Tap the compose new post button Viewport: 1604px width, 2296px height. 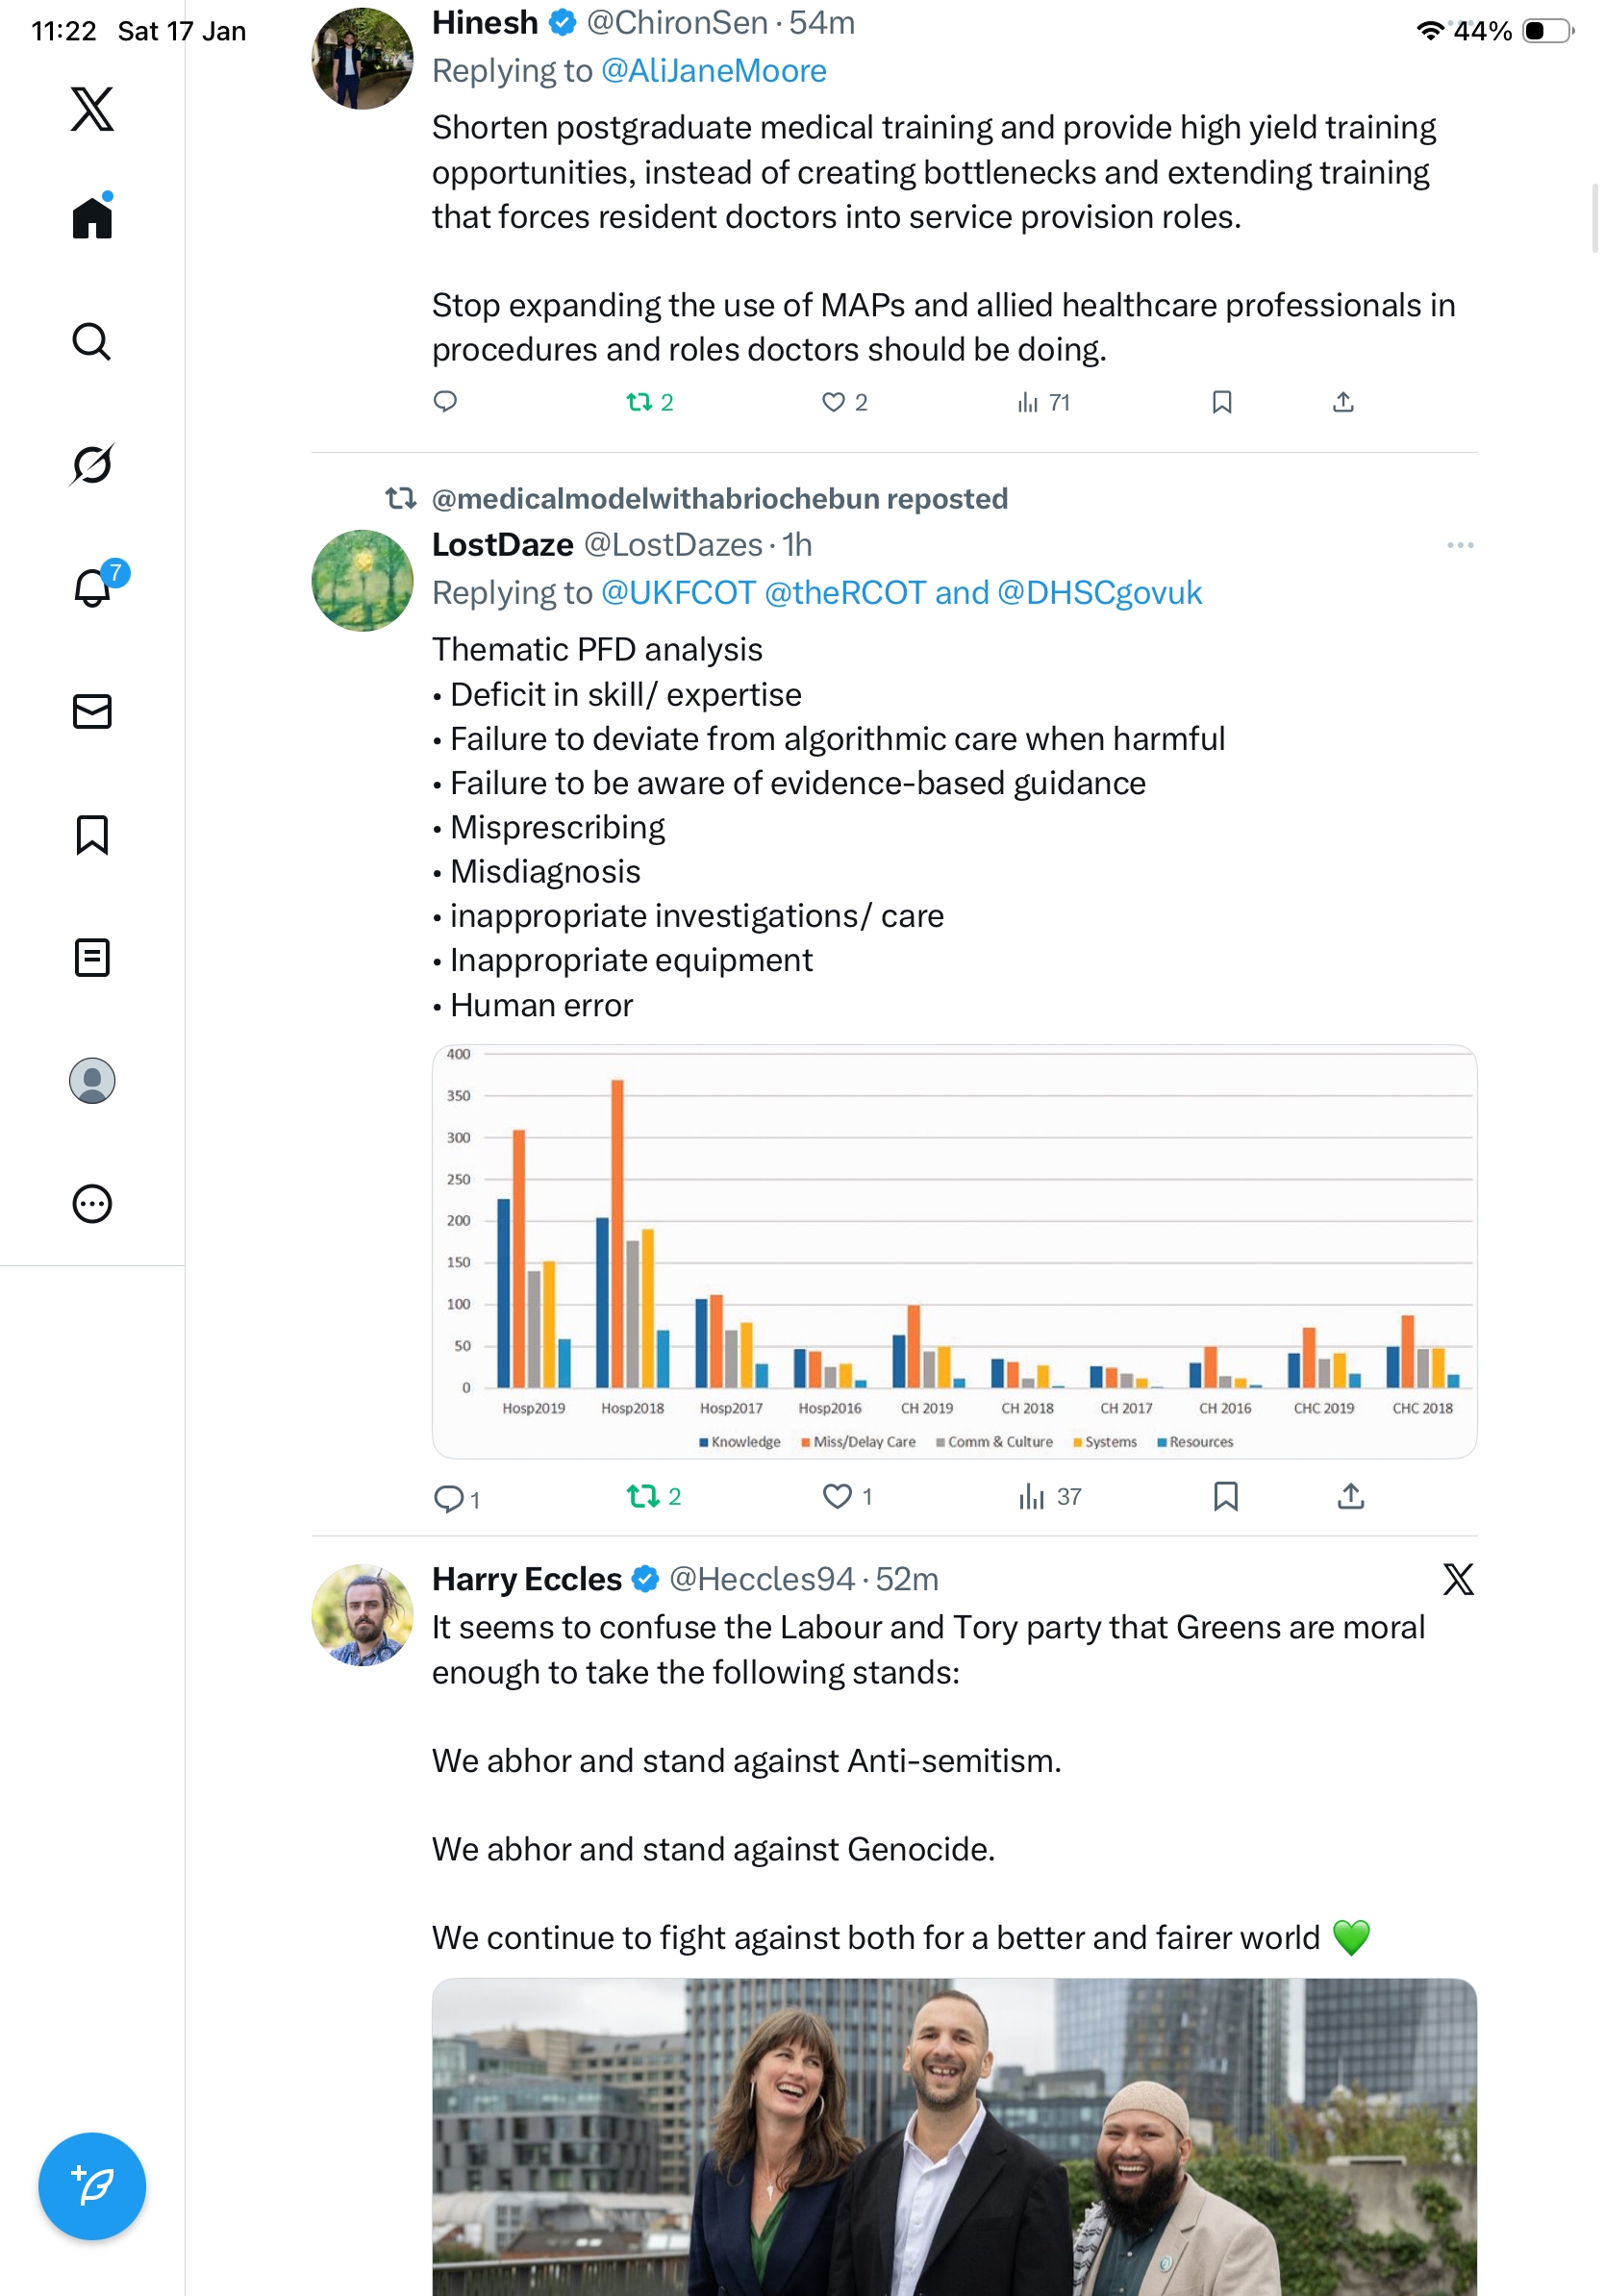[92, 2186]
